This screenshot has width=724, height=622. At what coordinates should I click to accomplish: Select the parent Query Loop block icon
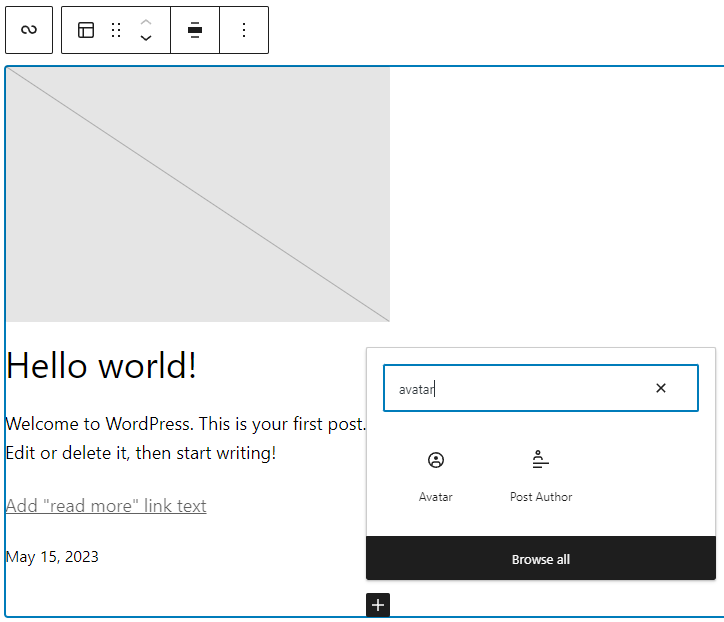(29, 30)
